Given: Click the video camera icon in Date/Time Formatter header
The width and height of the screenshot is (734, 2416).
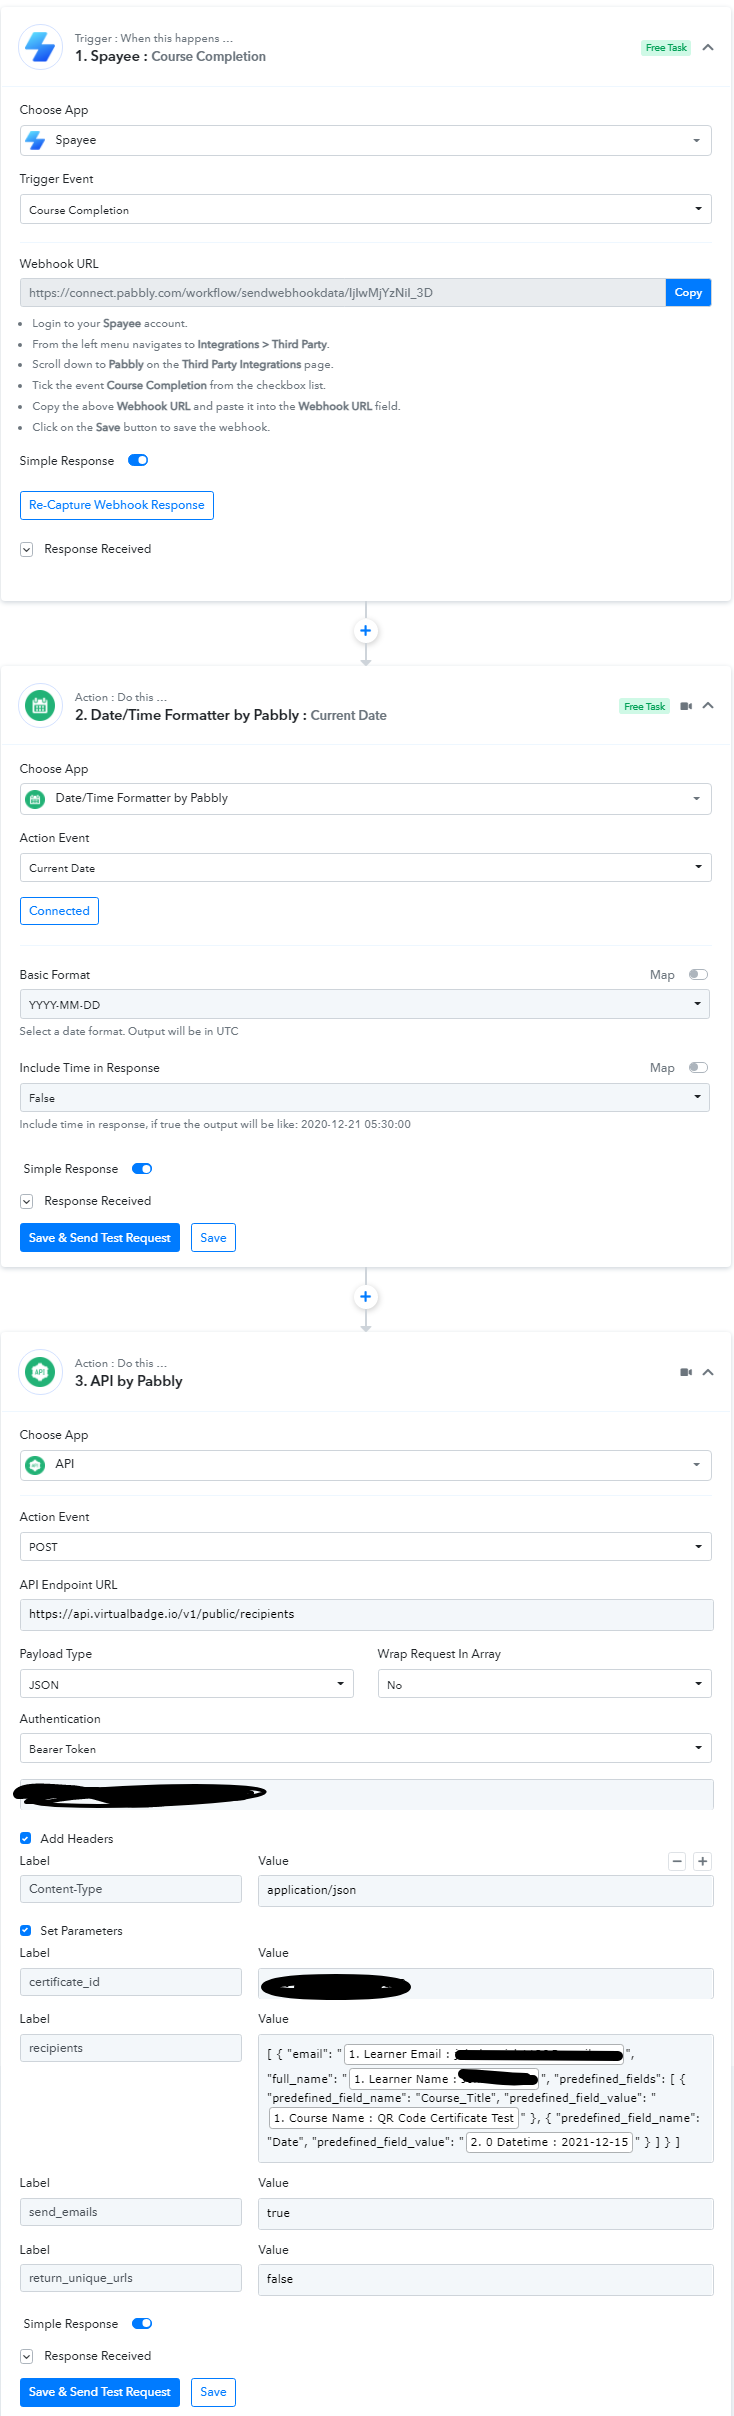Looking at the screenshot, I should click(x=686, y=706).
